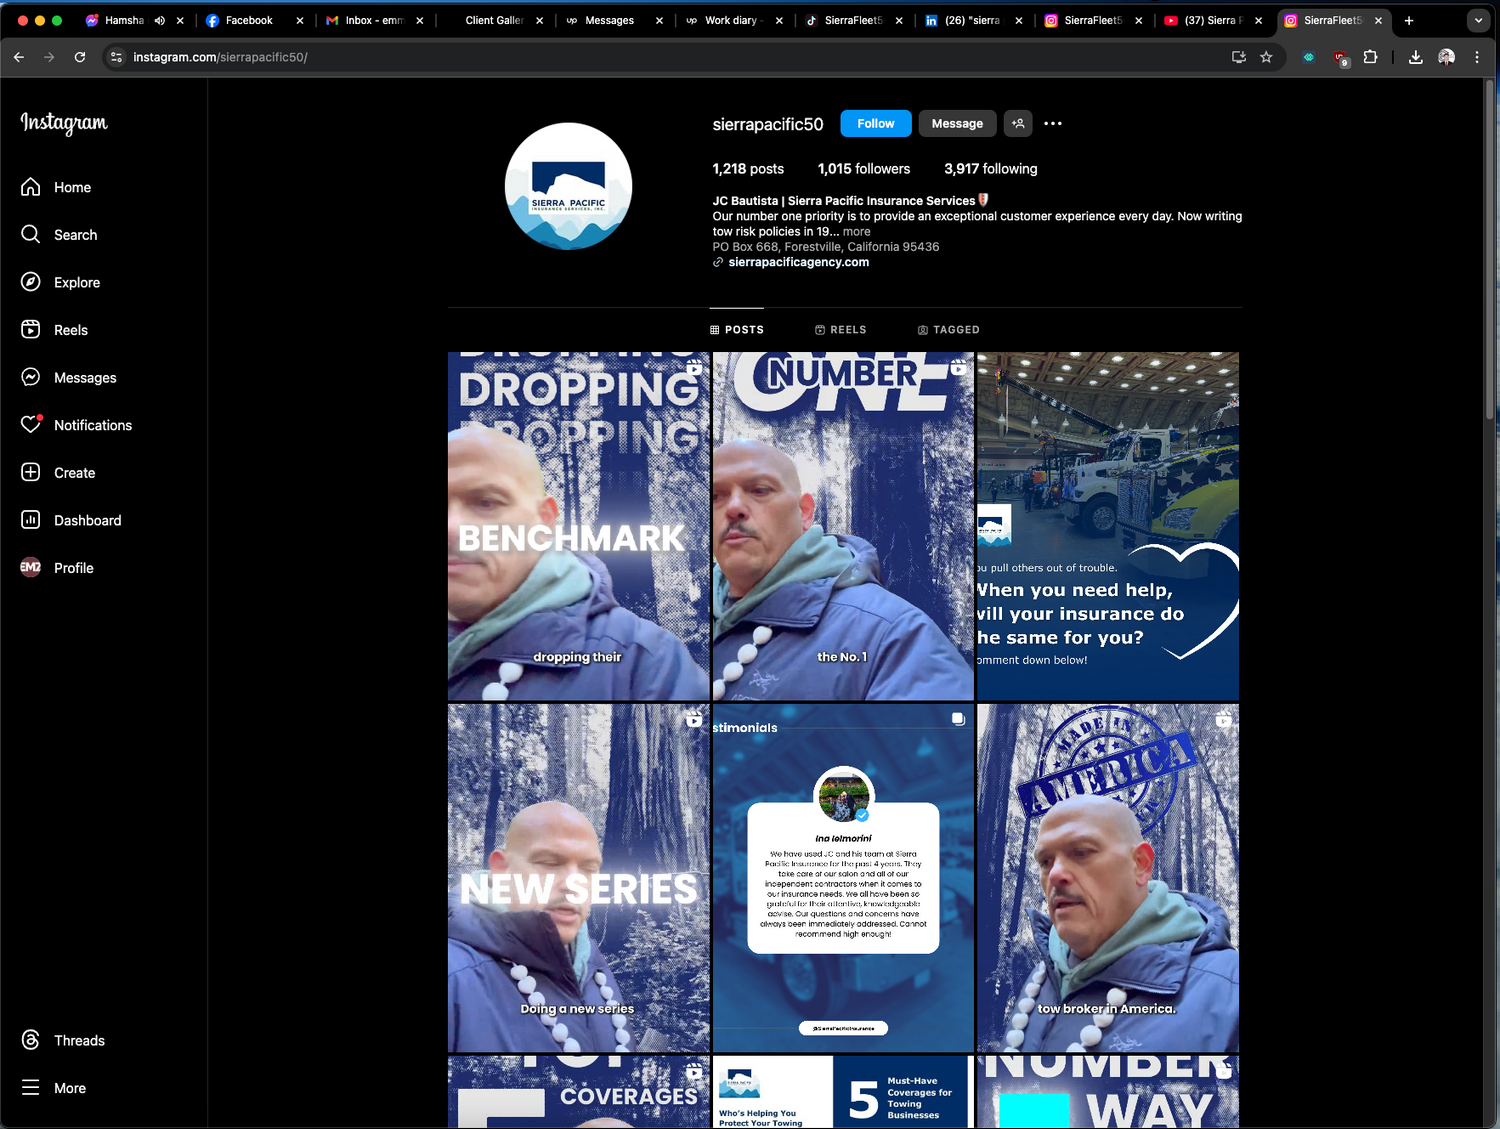1500x1129 pixels.
Task: Open the sierrapacificagency.com link
Action: (x=799, y=262)
